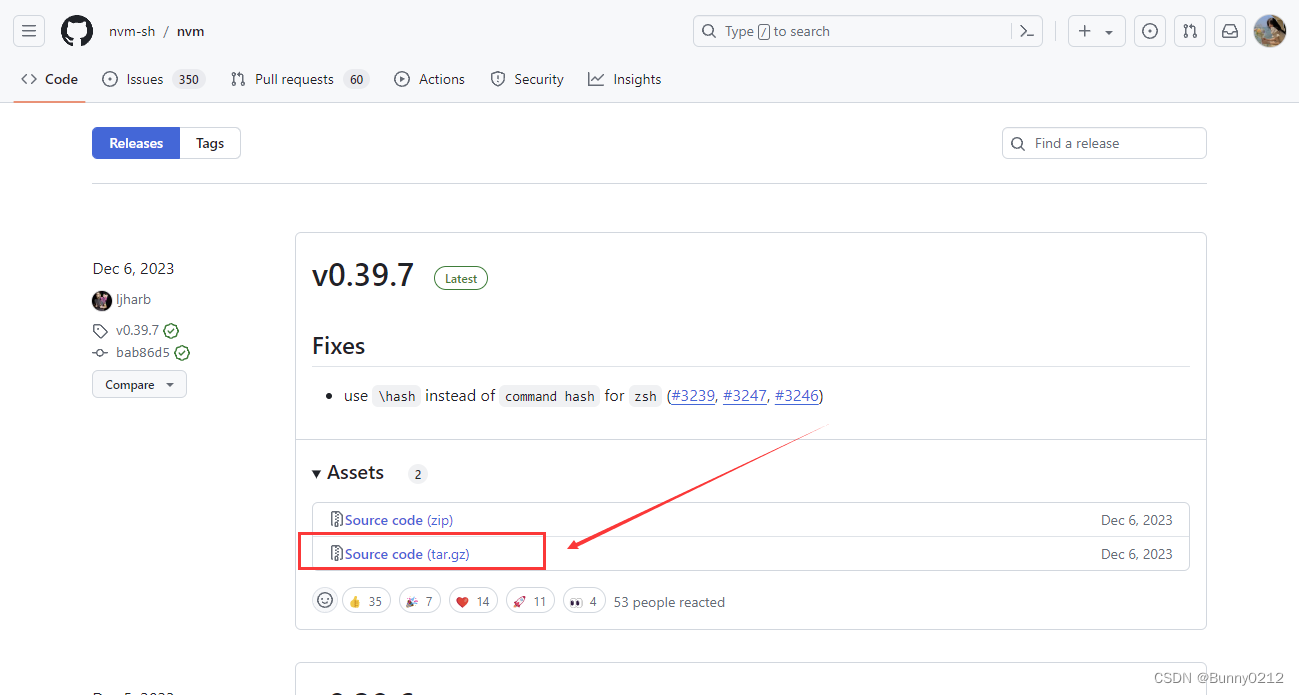This screenshot has height=695, width=1299.
Task: Toggle party popper reaction with 7
Action: coord(420,601)
